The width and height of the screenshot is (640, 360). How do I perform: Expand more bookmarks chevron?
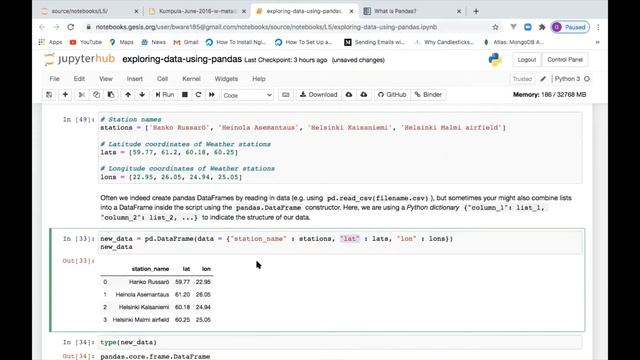pos(598,42)
